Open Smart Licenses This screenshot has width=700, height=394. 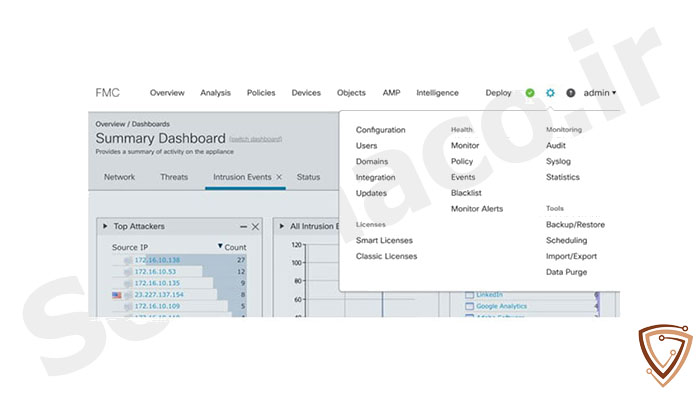(384, 241)
